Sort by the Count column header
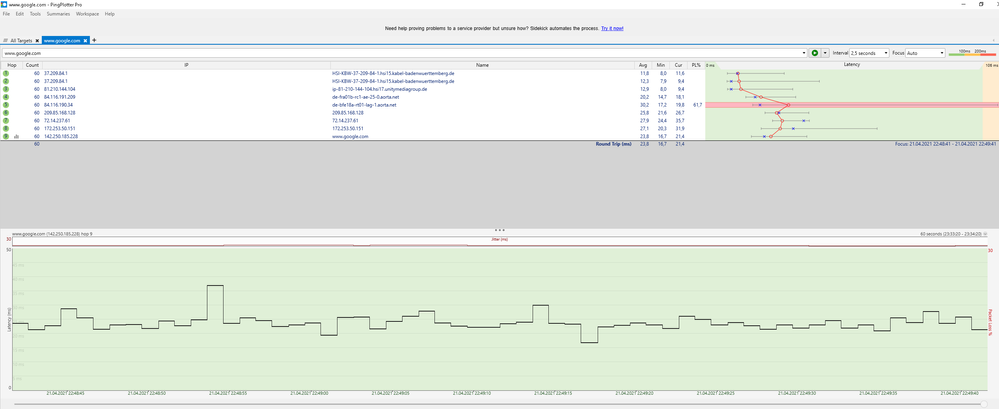 click(x=32, y=65)
